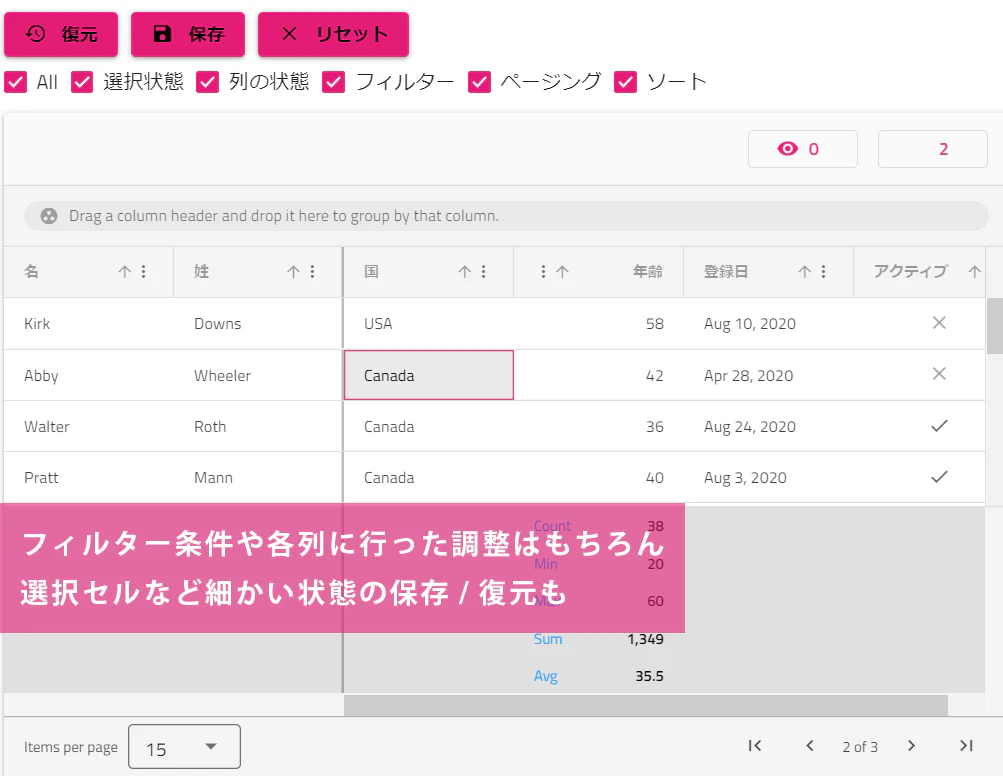Image resolution: width=1003 pixels, height=776 pixels.
Task: Click the 登録日 column header title
Action: tap(726, 272)
